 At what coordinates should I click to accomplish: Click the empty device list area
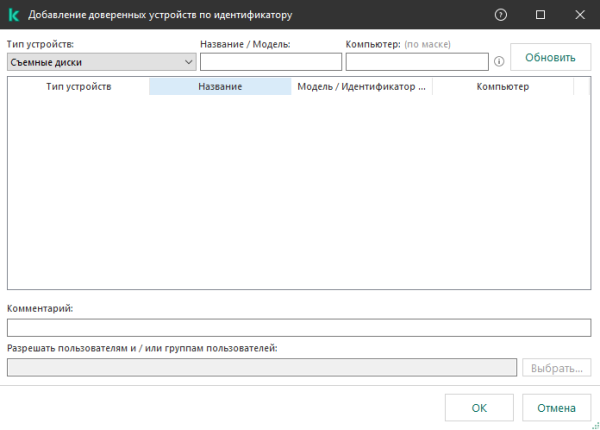point(298,190)
